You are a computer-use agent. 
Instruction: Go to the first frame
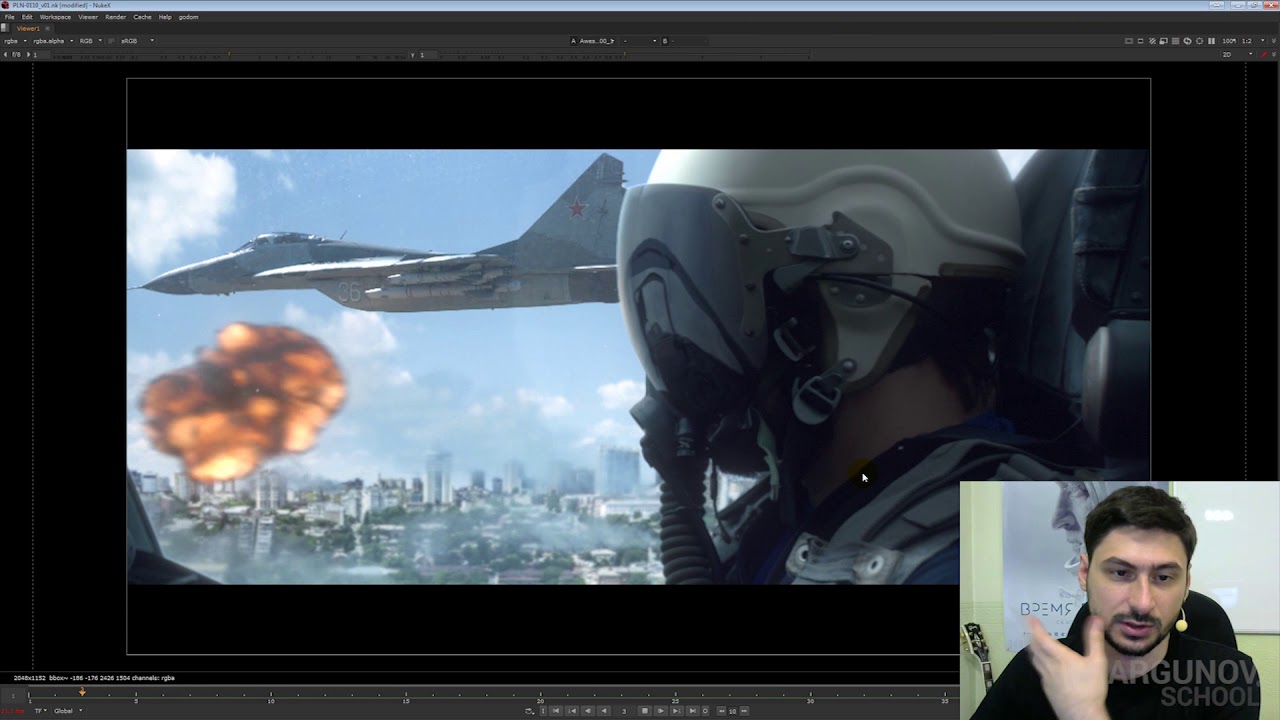pos(556,711)
